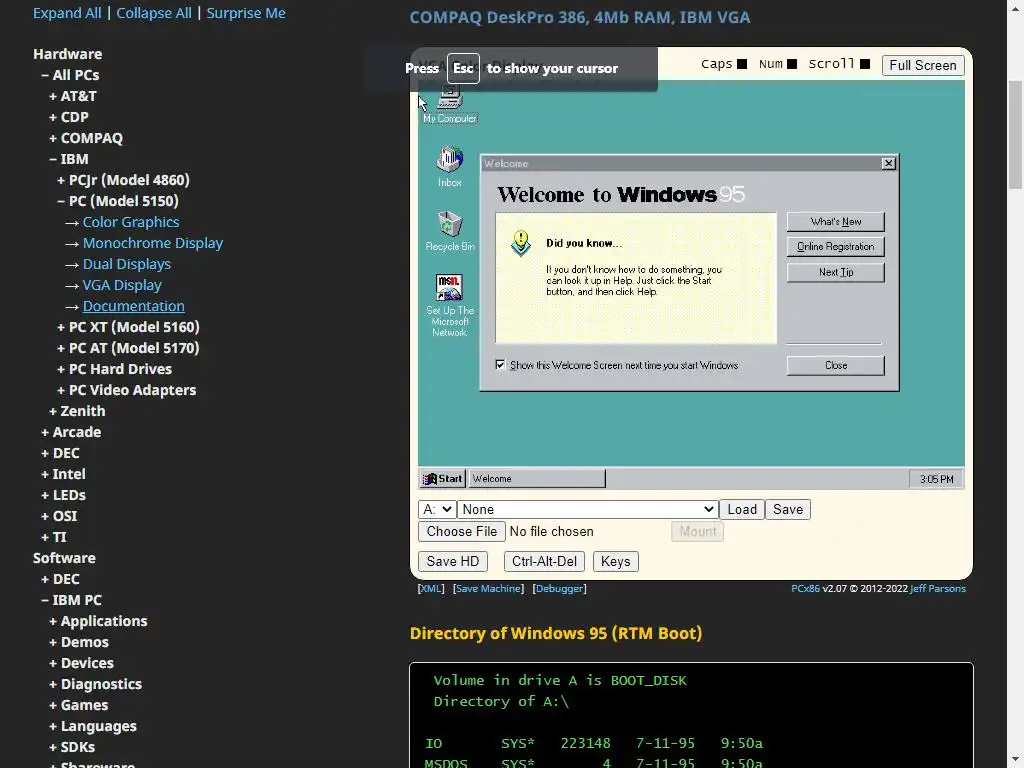
Task: Click Expand All link
Action: pyautogui.click(x=67, y=13)
